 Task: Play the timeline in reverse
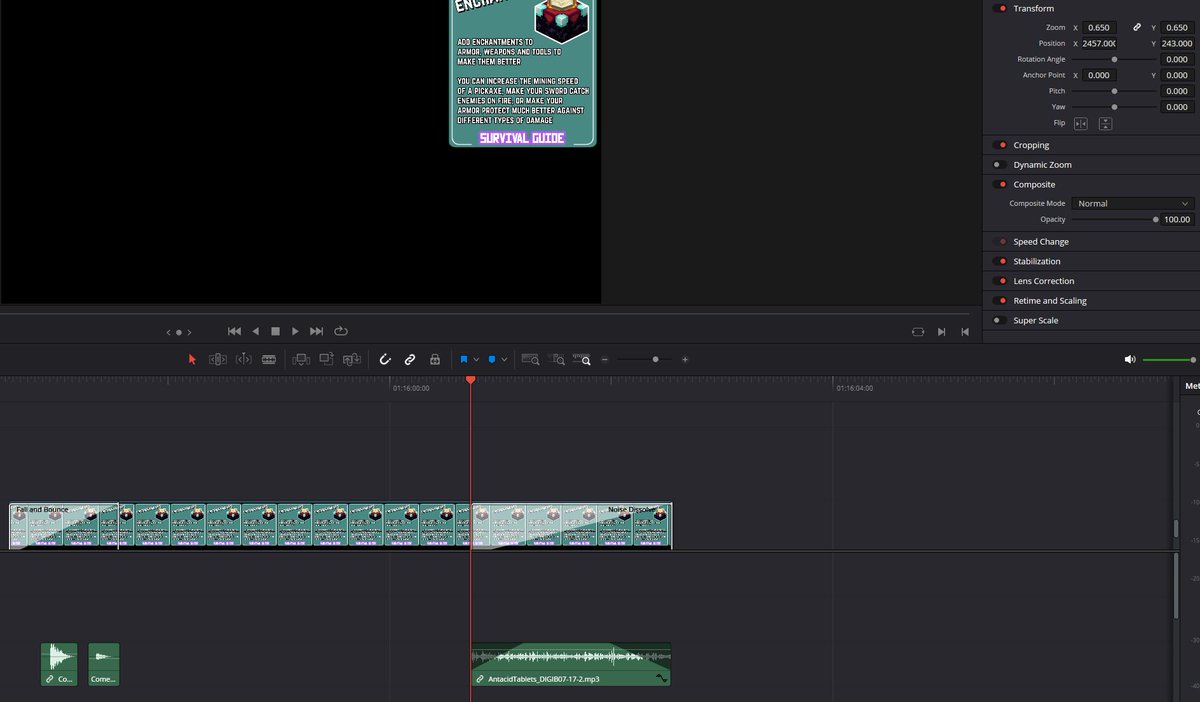coord(255,331)
